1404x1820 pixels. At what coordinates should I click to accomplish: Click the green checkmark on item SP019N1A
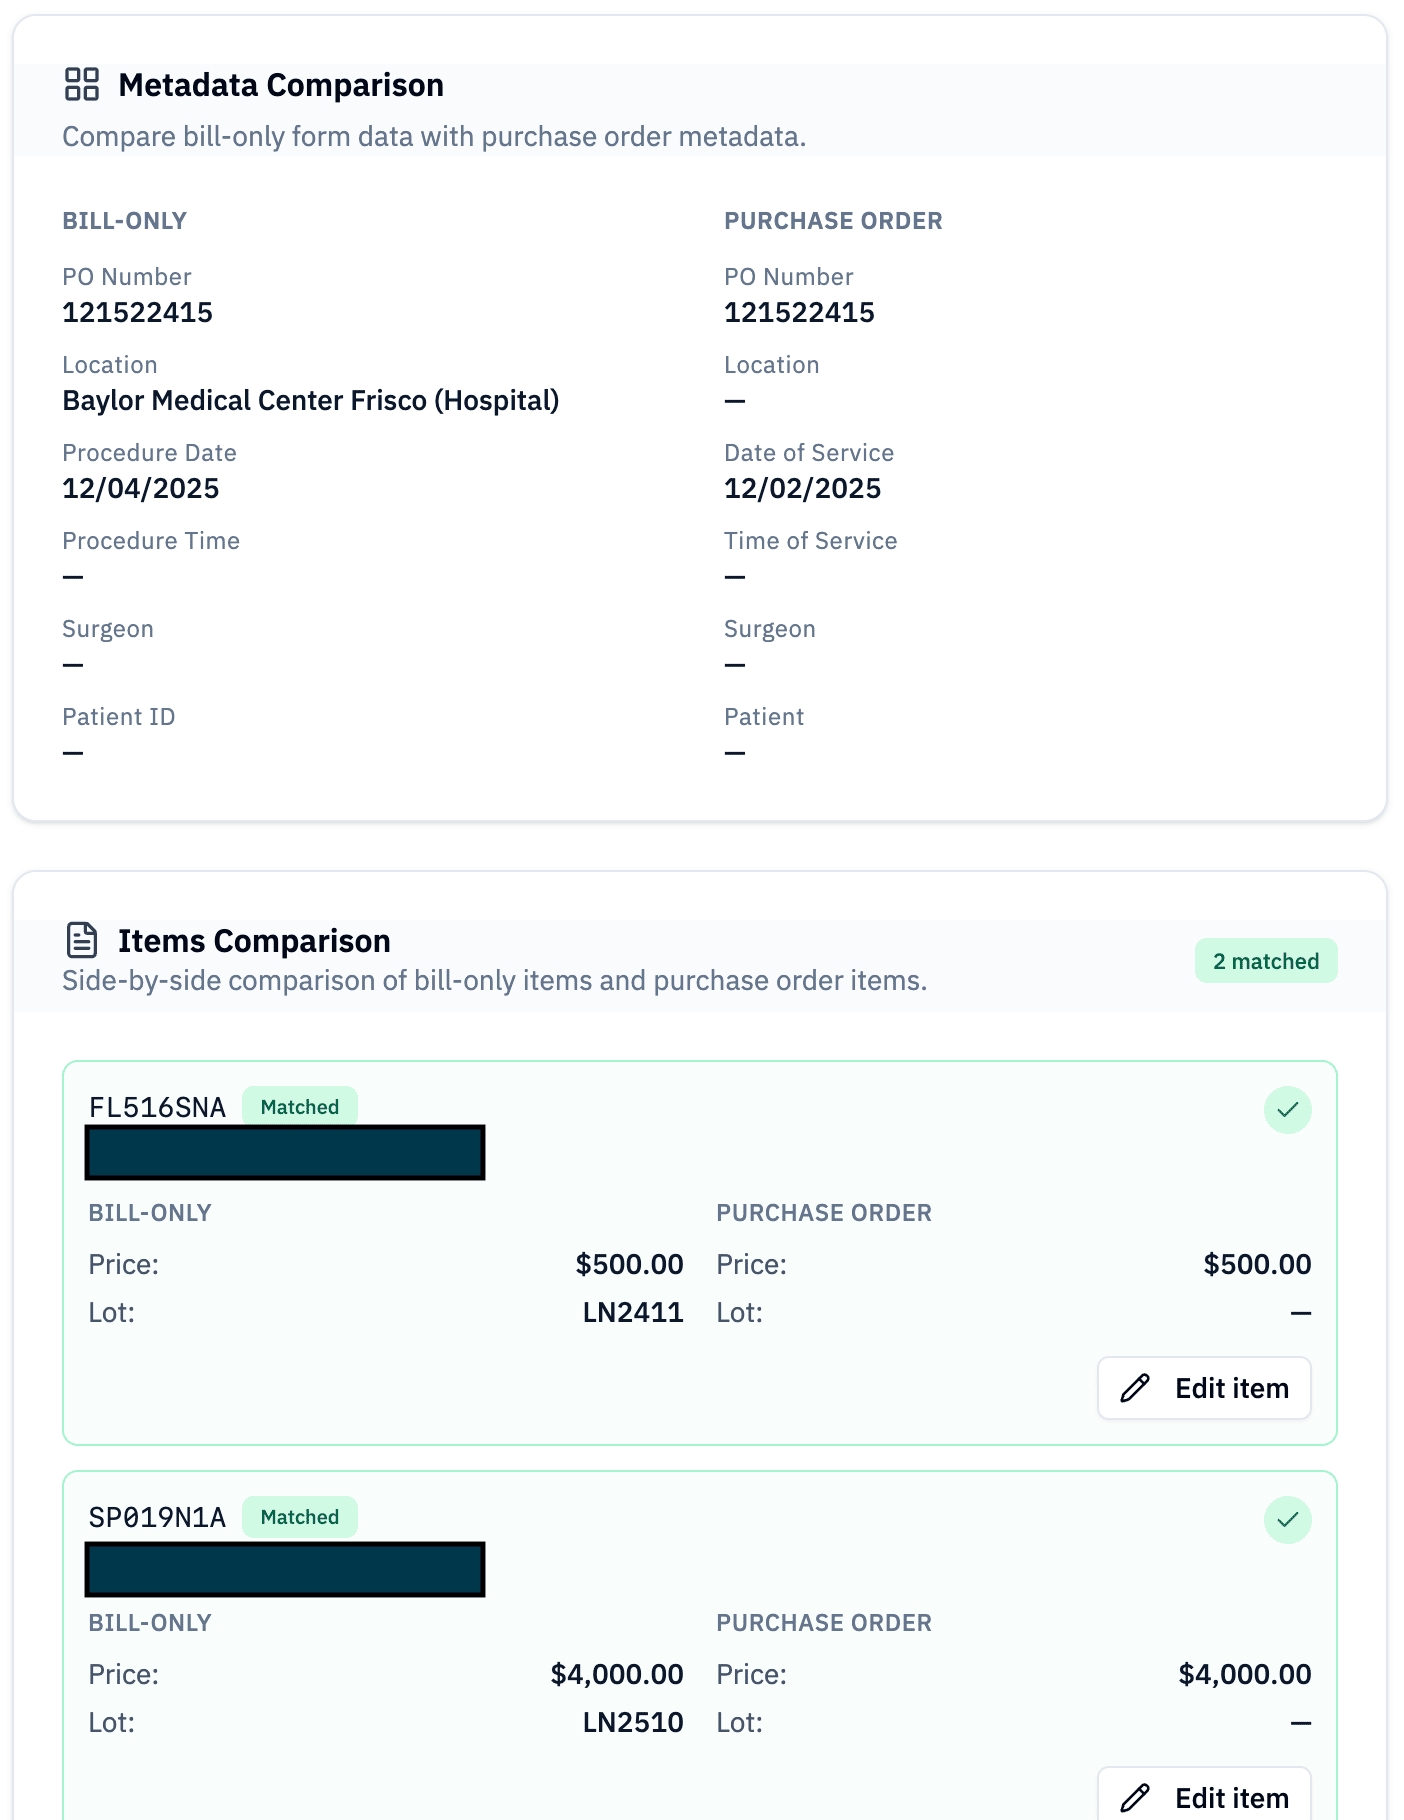click(x=1287, y=1520)
